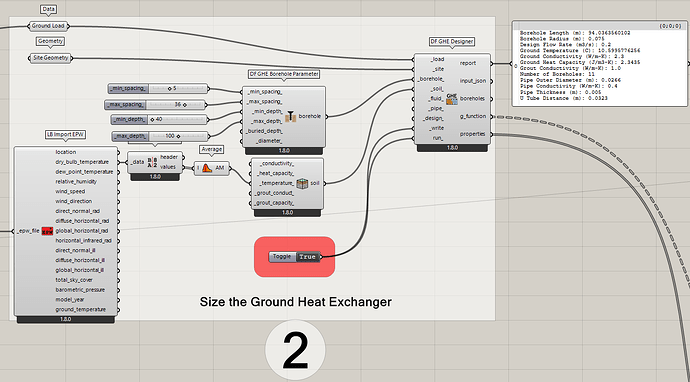Click the GHE Designer component icon
The width and height of the screenshot is (690, 382).
point(452,99)
